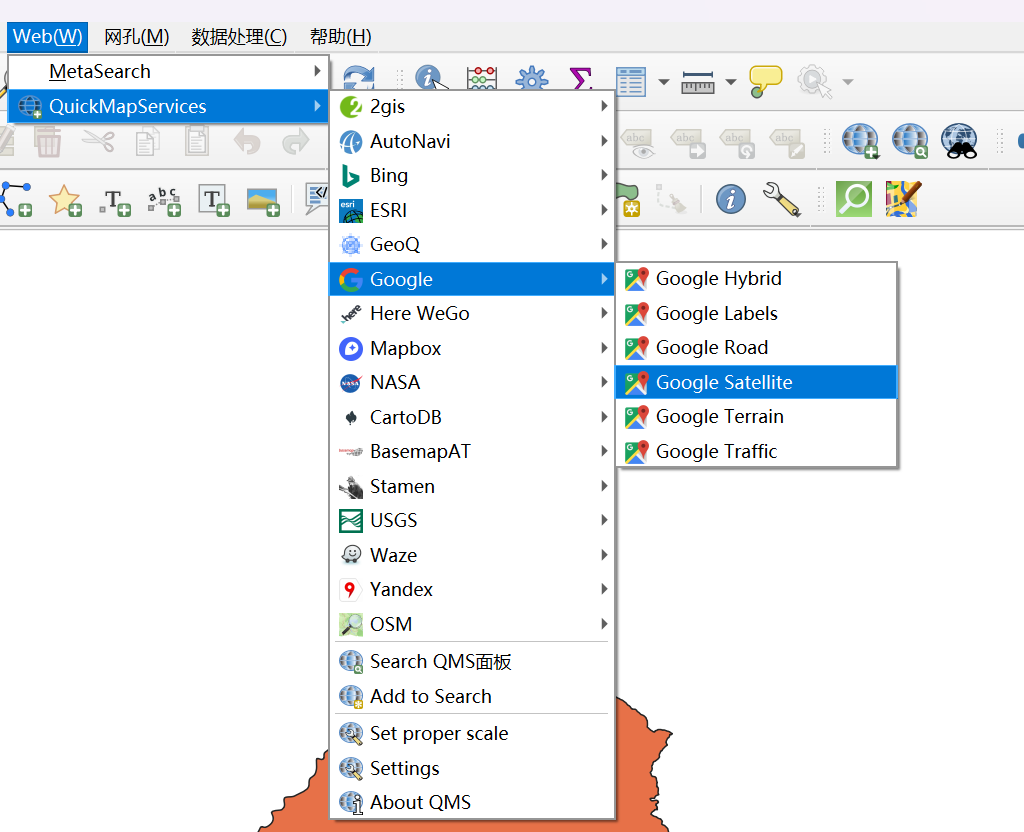This screenshot has height=832, width=1024.
Task: Expand the AutoNavi provider submenu
Action: pyautogui.click(x=472, y=141)
